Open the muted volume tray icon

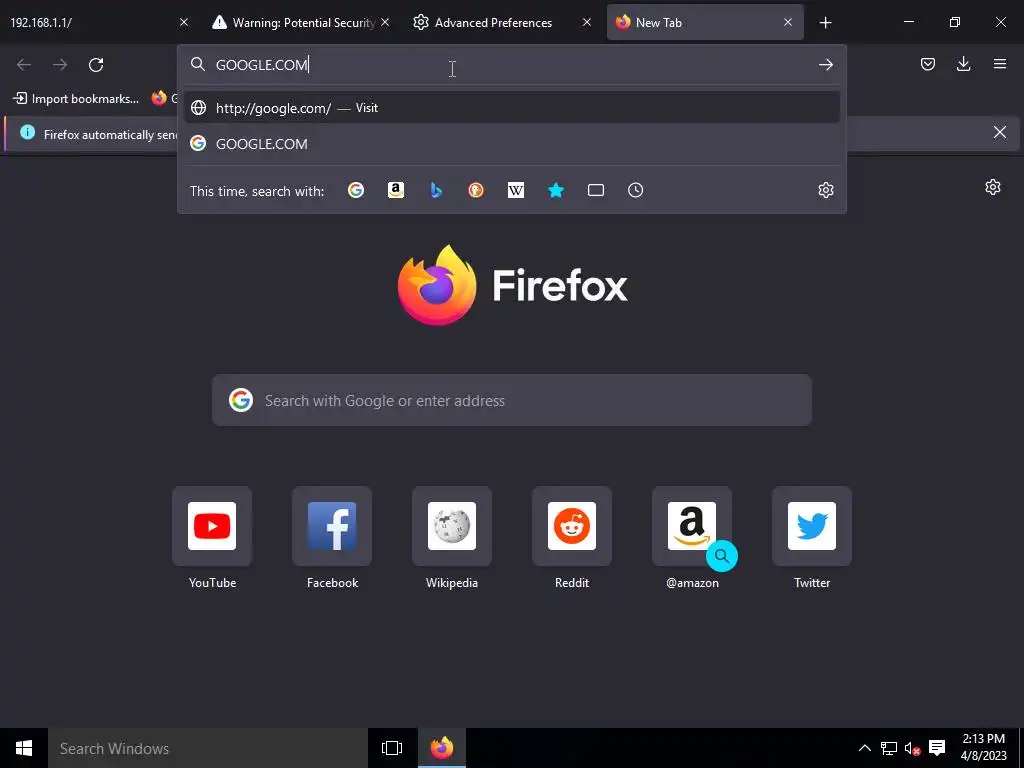click(912, 748)
